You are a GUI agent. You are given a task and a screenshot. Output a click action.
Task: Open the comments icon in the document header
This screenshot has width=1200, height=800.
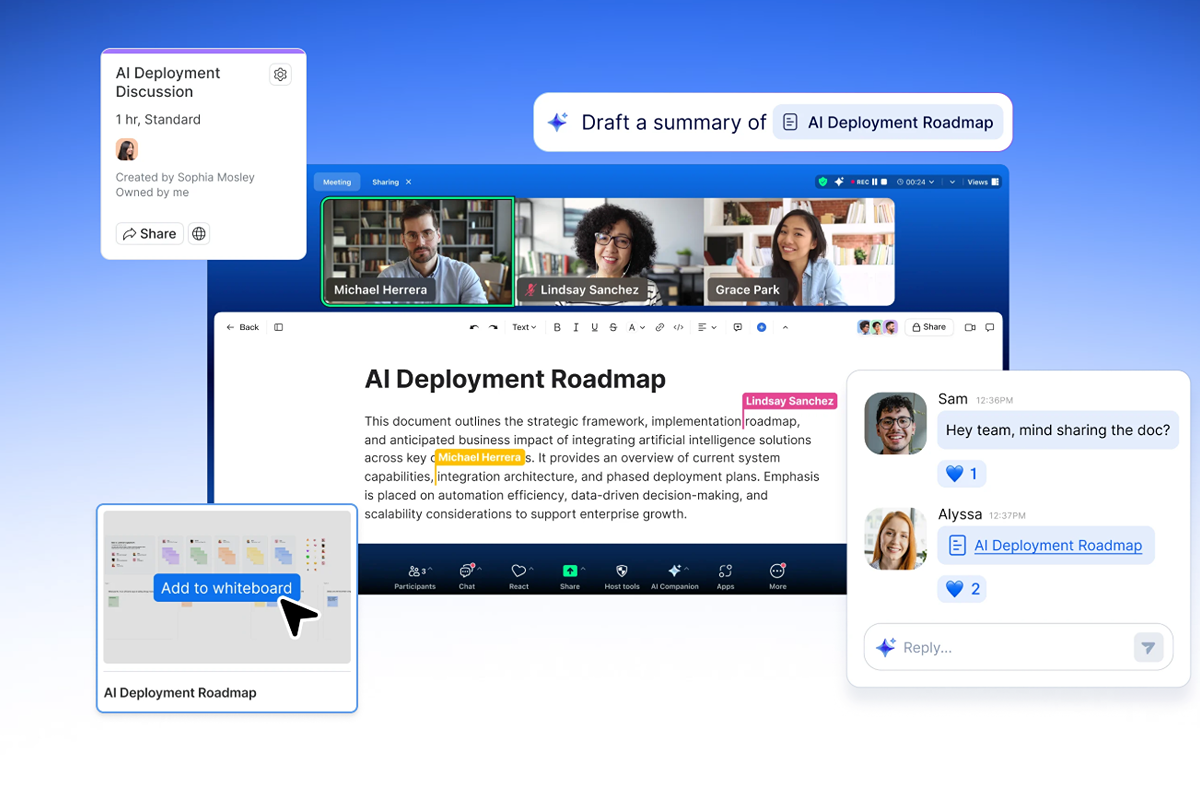(990, 327)
